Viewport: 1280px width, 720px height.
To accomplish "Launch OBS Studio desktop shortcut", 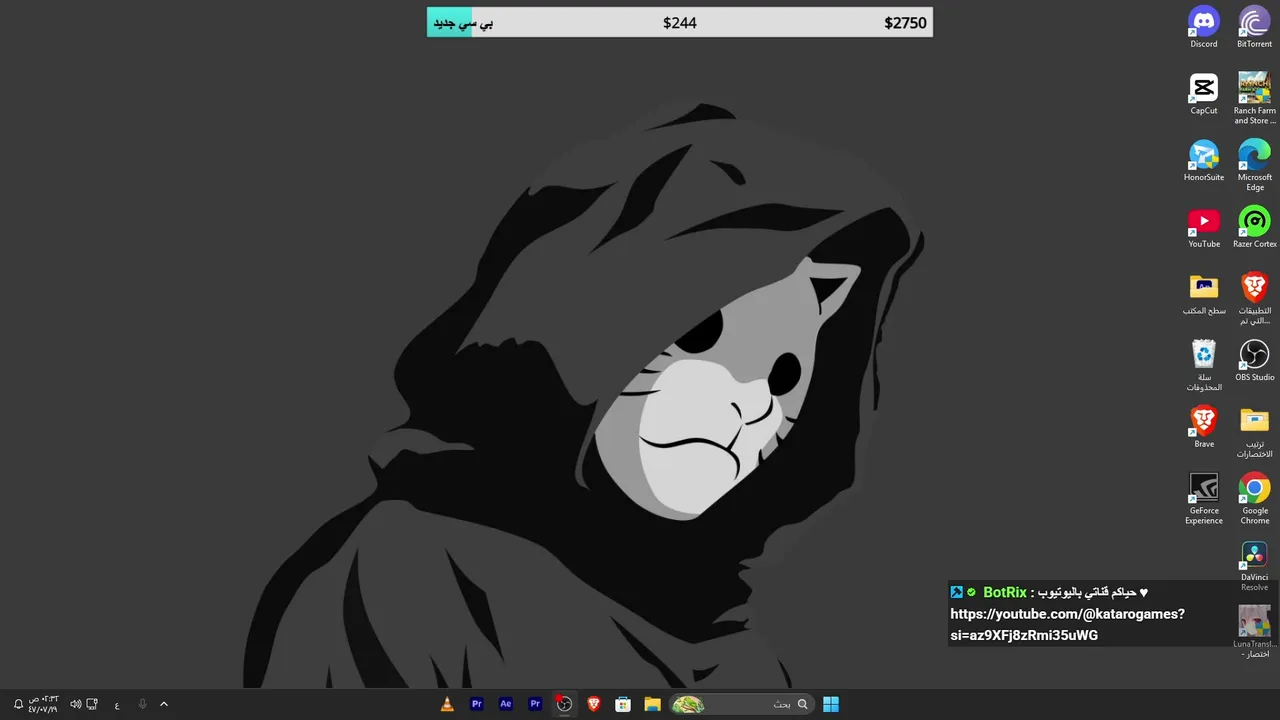I will tap(1254, 361).
